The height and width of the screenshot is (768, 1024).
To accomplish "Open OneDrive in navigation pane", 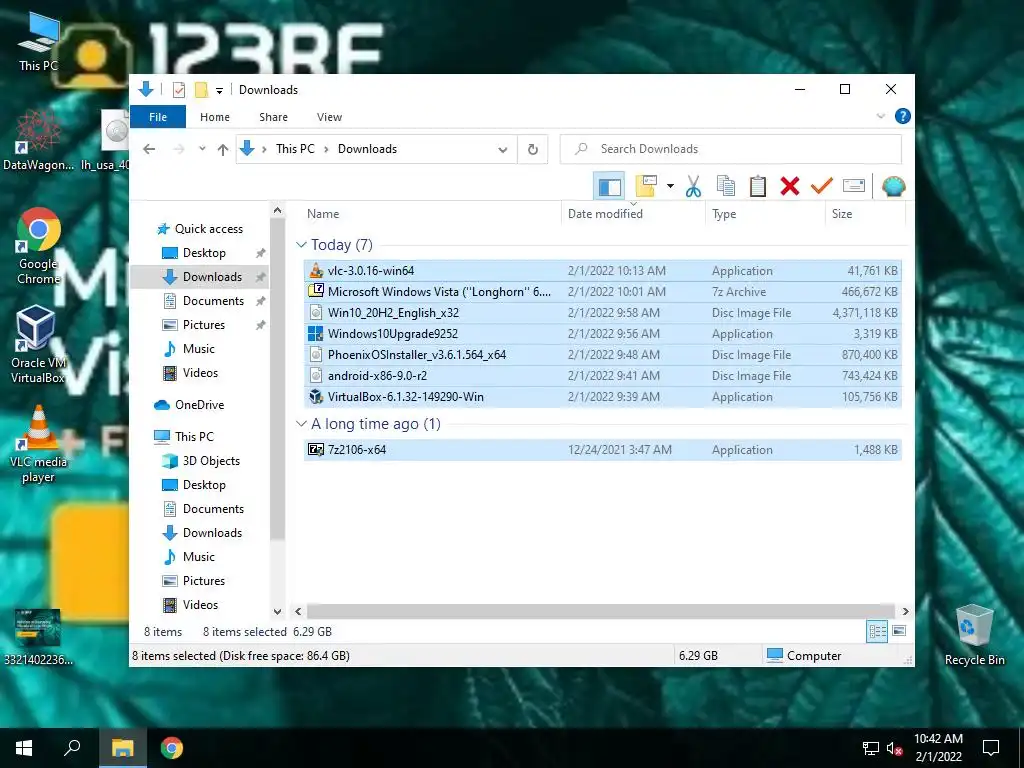I will coord(189,405).
